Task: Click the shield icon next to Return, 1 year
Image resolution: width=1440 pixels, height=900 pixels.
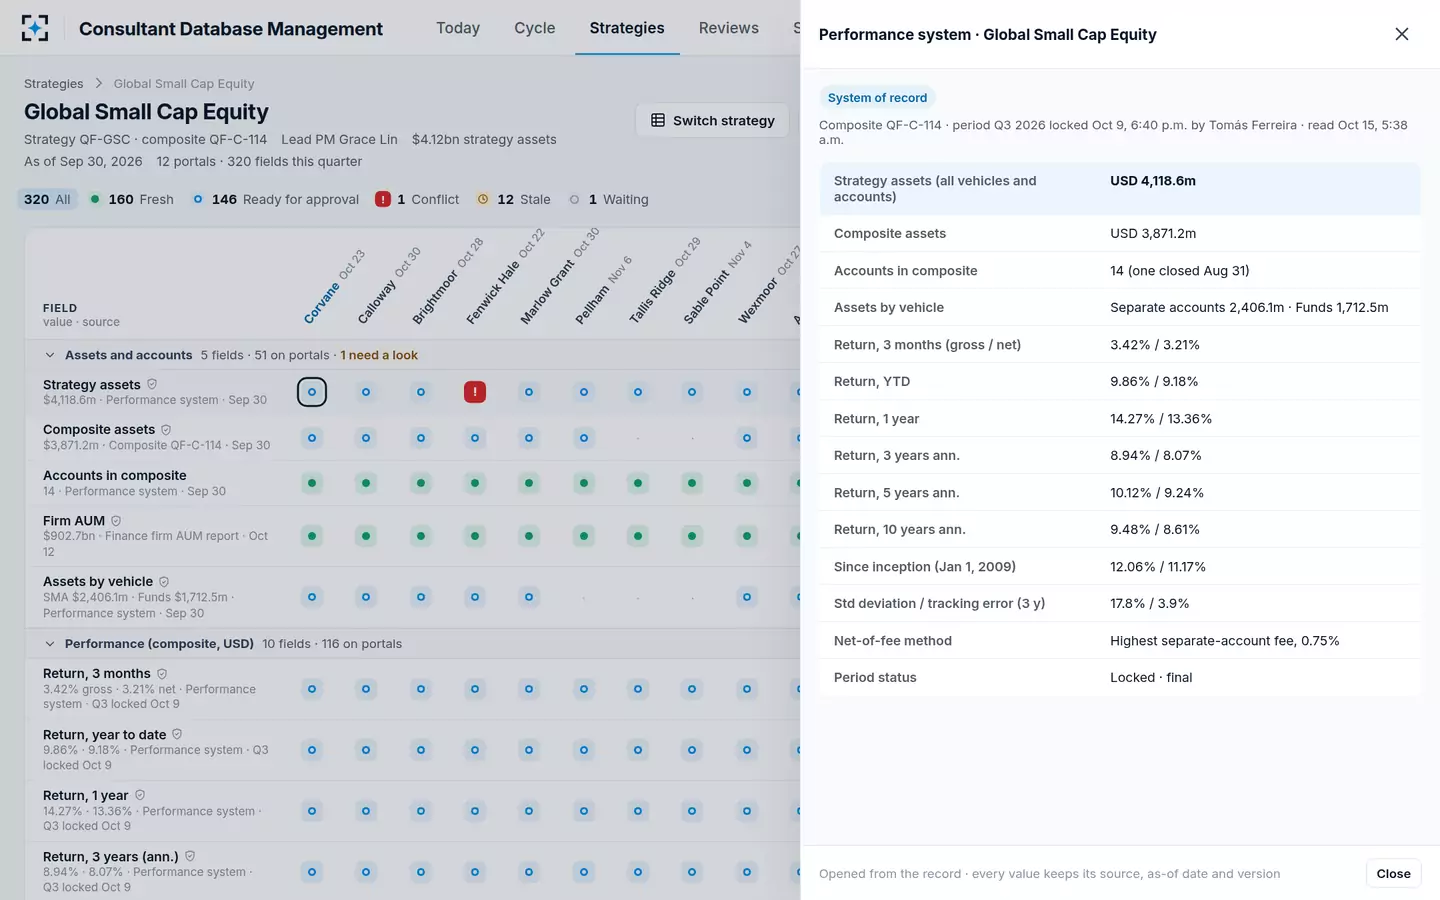Action: pyautogui.click(x=140, y=795)
